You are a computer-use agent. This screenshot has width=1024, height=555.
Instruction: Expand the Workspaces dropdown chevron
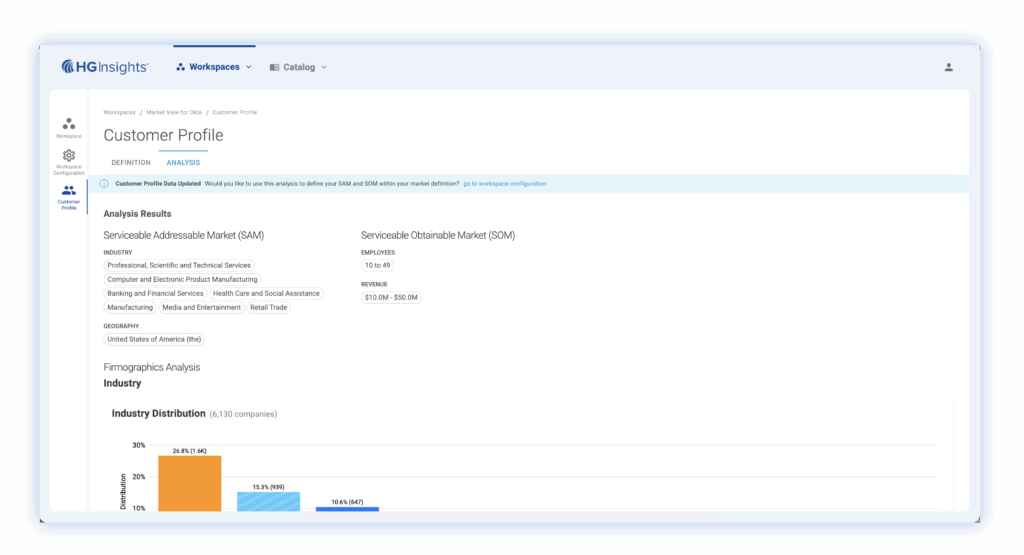(249, 67)
